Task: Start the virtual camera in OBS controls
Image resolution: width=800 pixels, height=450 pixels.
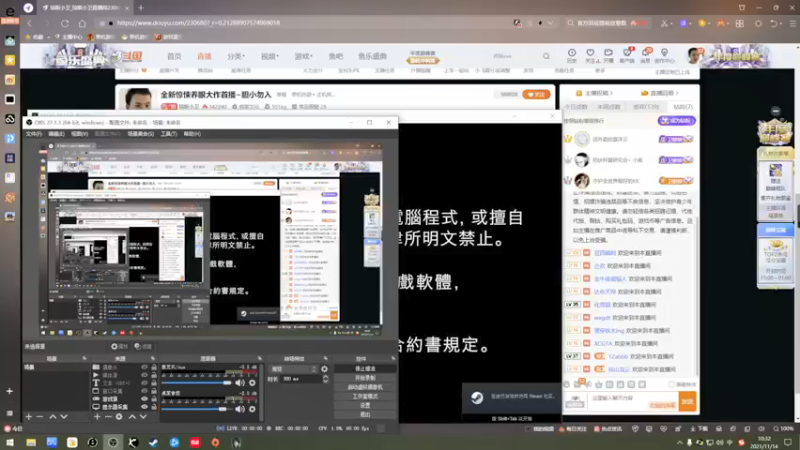Action: (365, 387)
